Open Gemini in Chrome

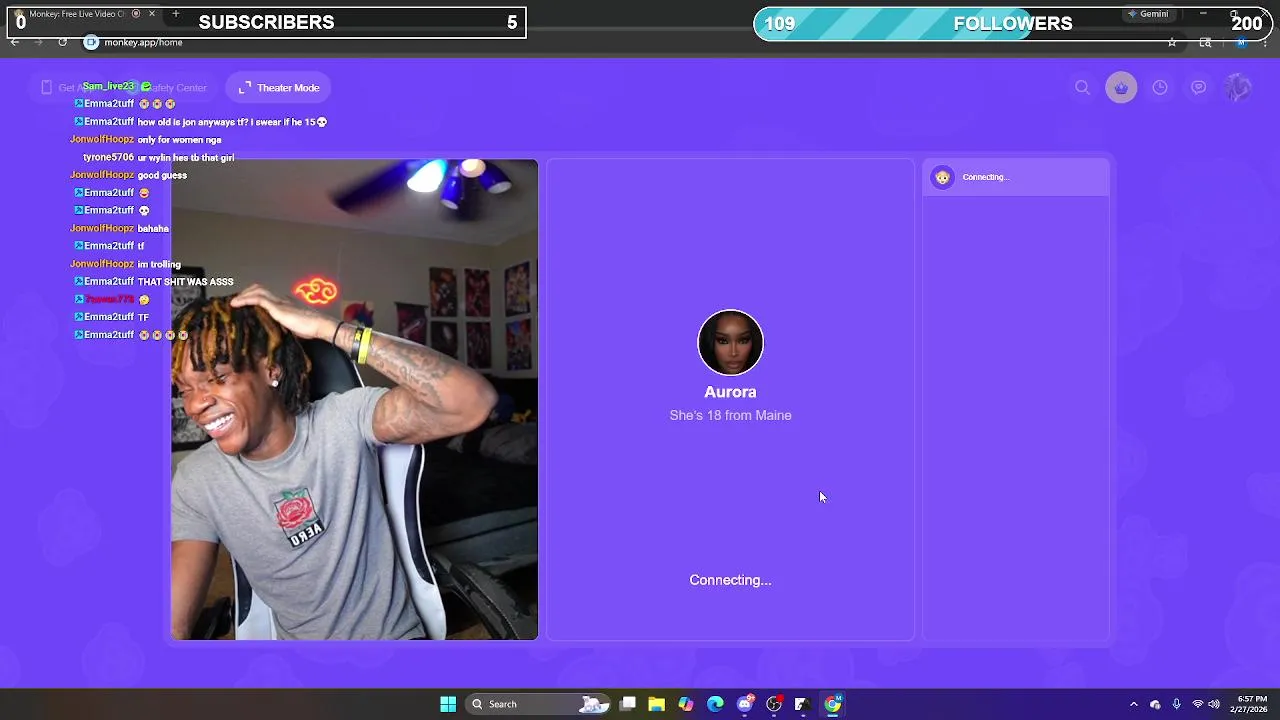click(x=1147, y=14)
